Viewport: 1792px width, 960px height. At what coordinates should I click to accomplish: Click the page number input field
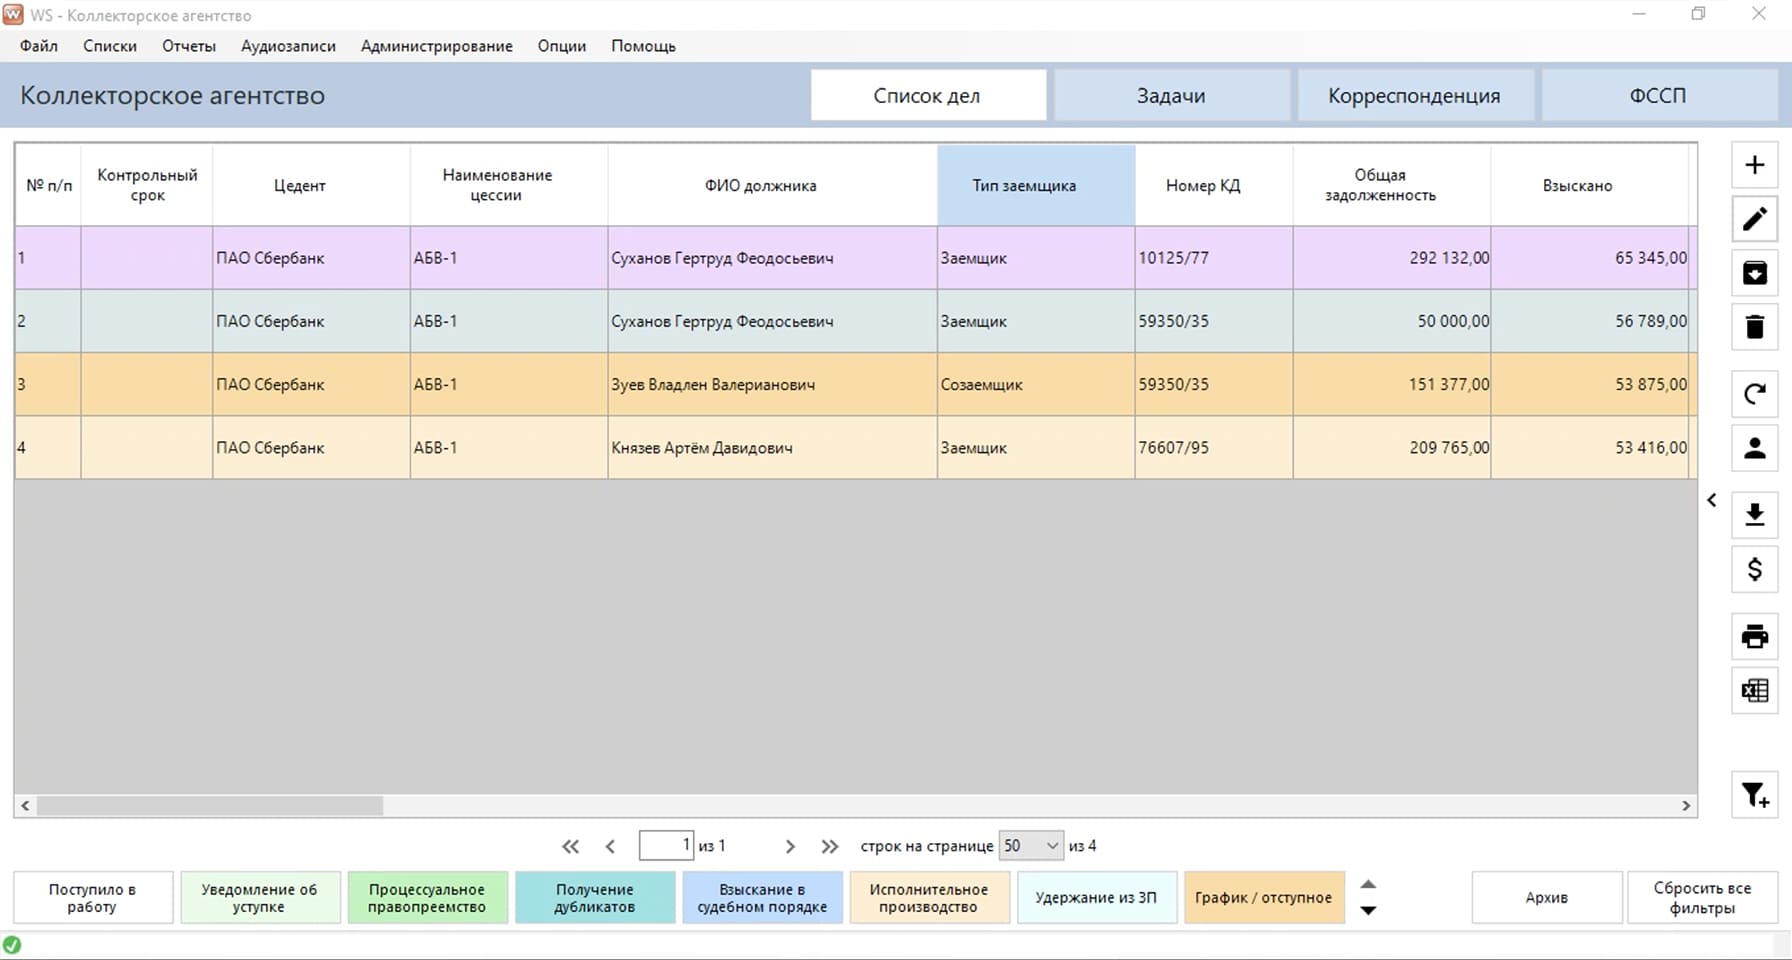[665, 846]
